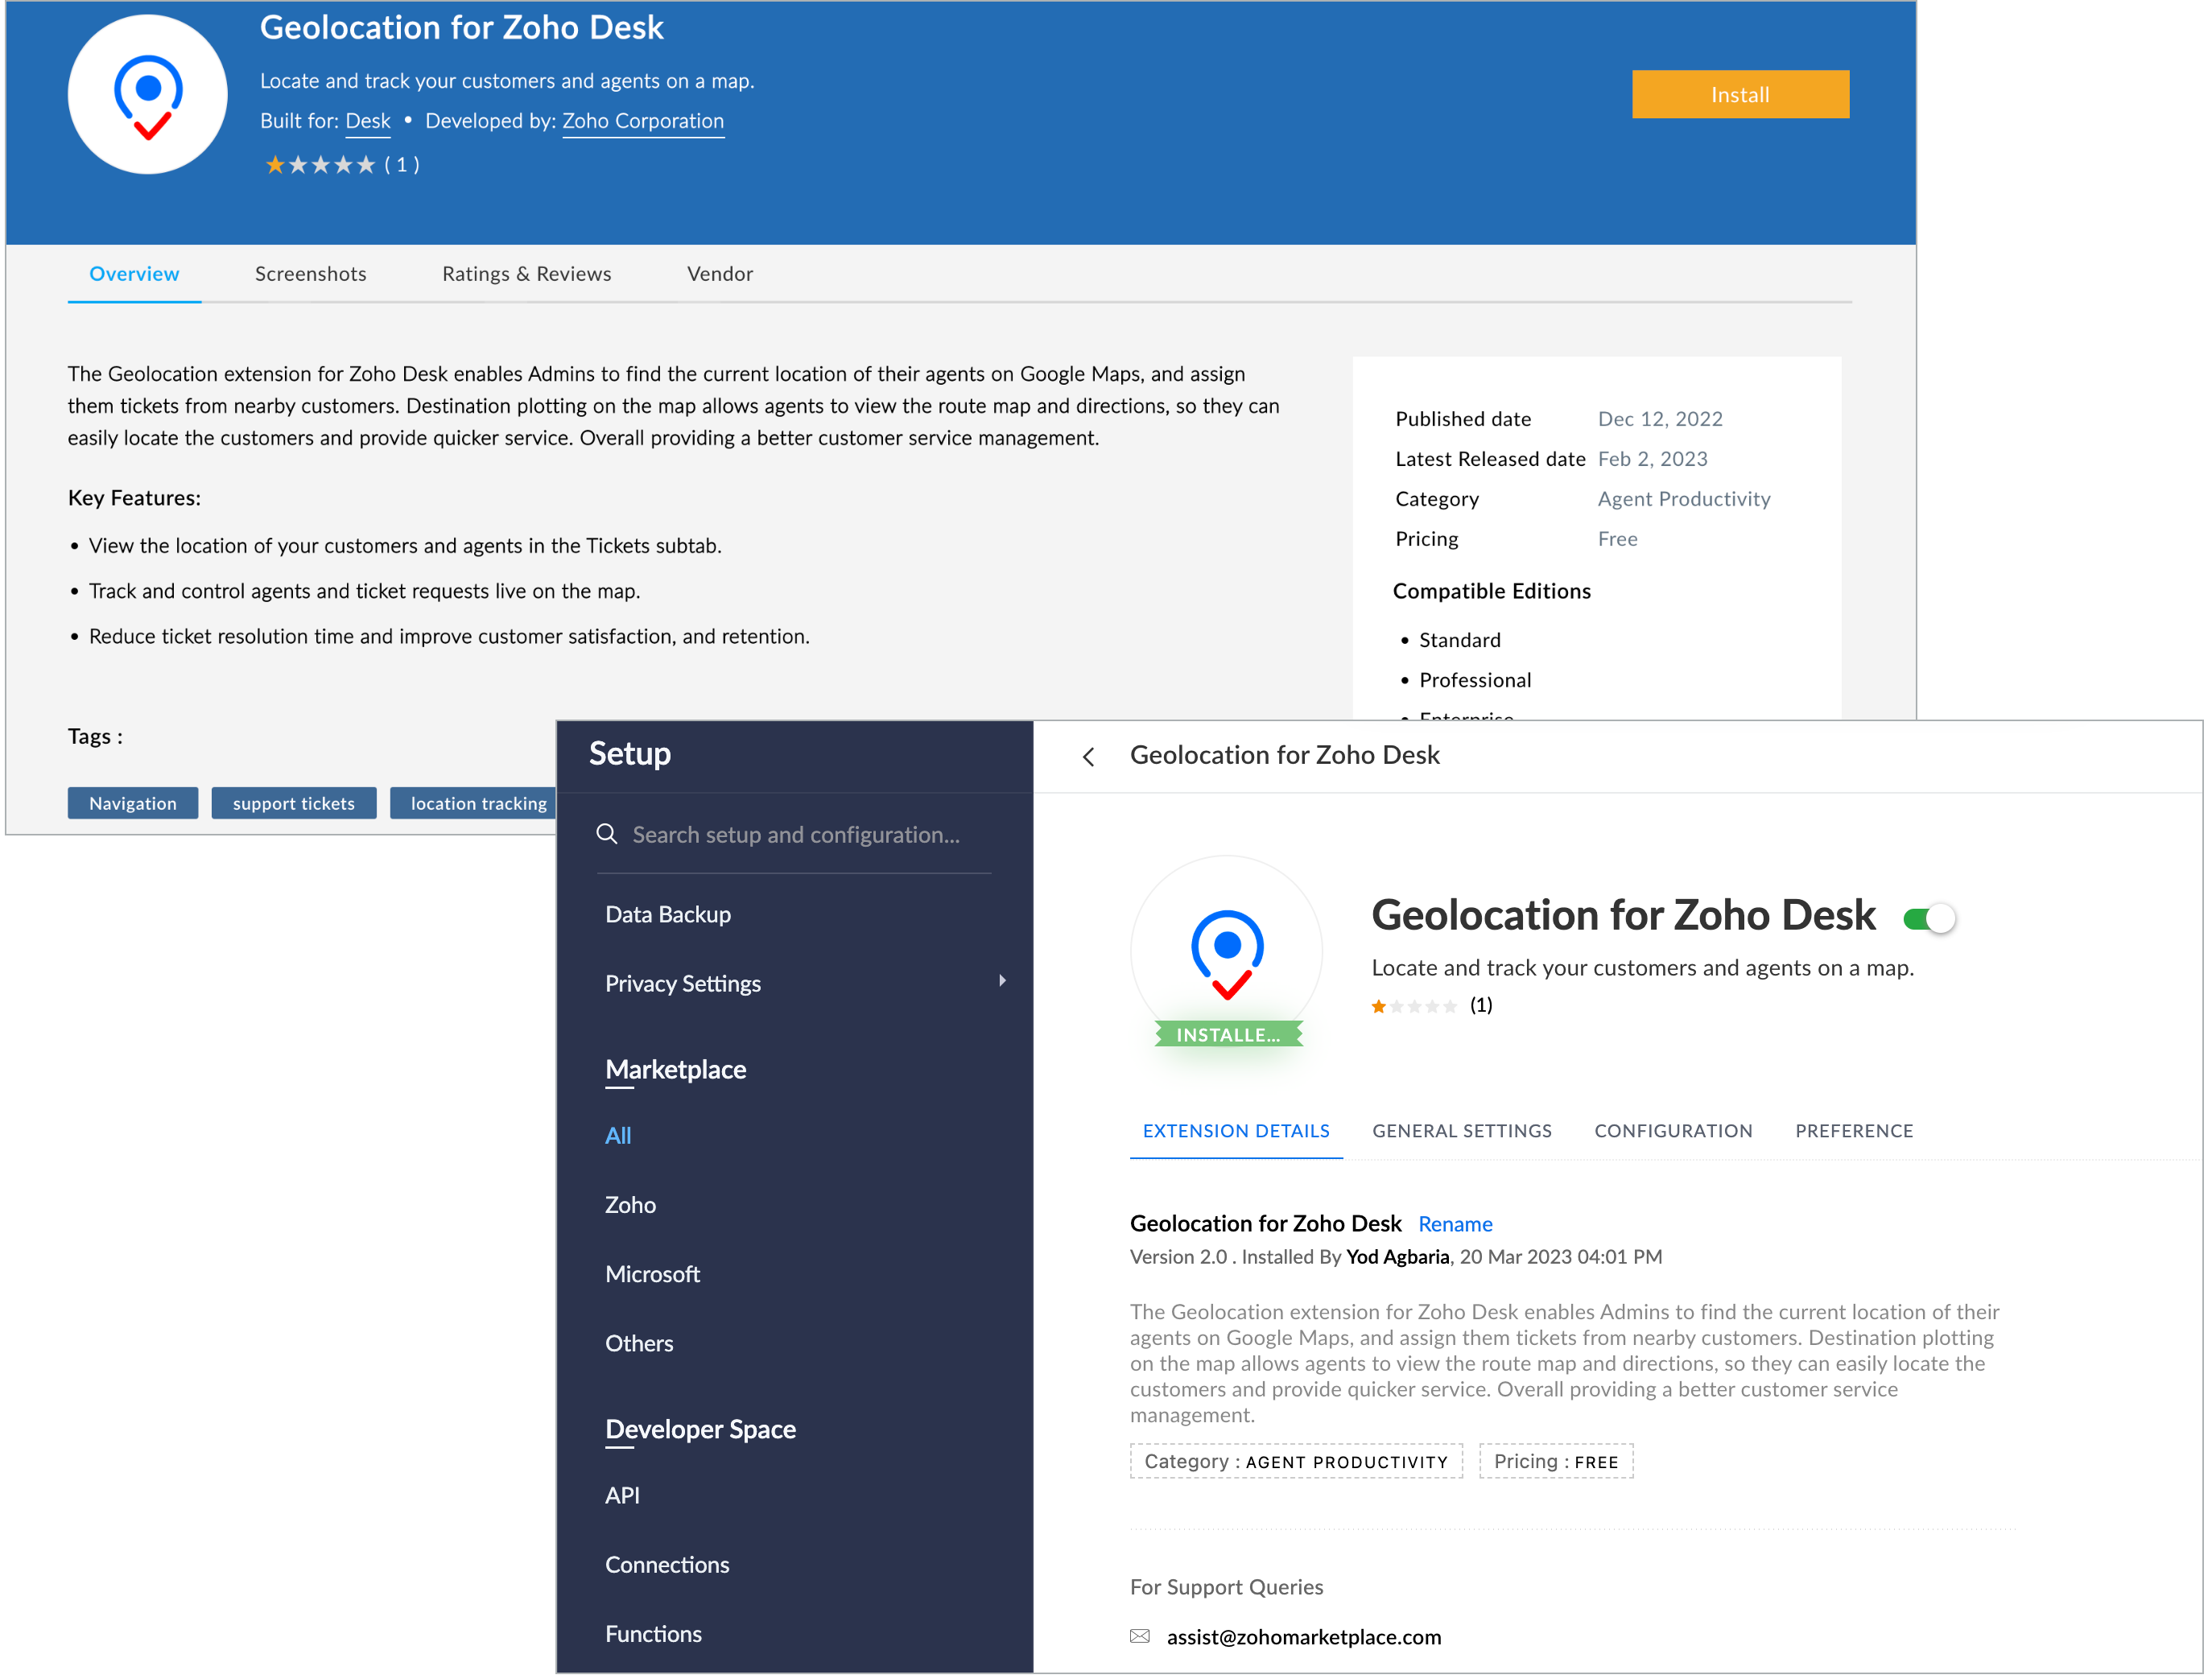The height and width of the screenshot is (1679, 2212).
Task: Click the Compatible Editions heading
Action: coord(1491,591)
